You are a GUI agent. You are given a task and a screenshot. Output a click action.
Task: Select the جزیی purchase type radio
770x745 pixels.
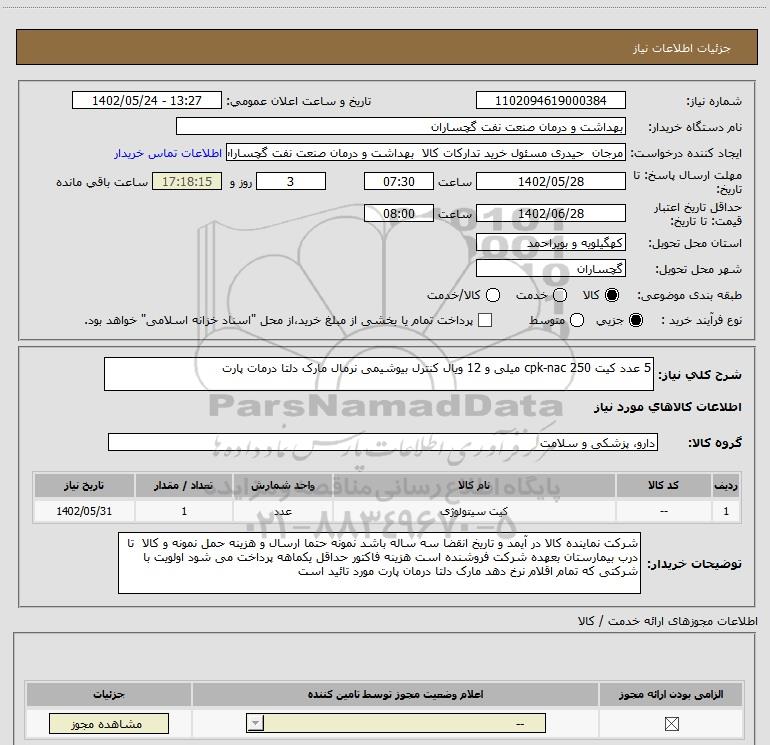click(x=635, y=321)
